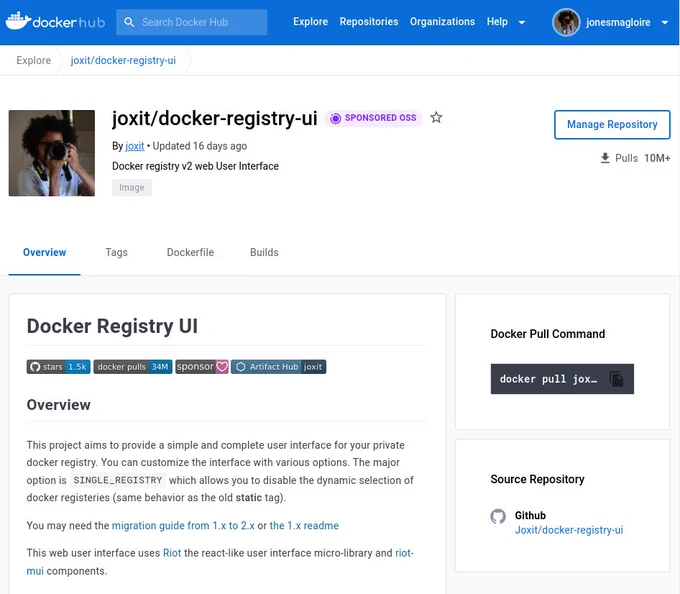
Task: Click the Docker registry v2 web User Interface description
Action: 195,166
